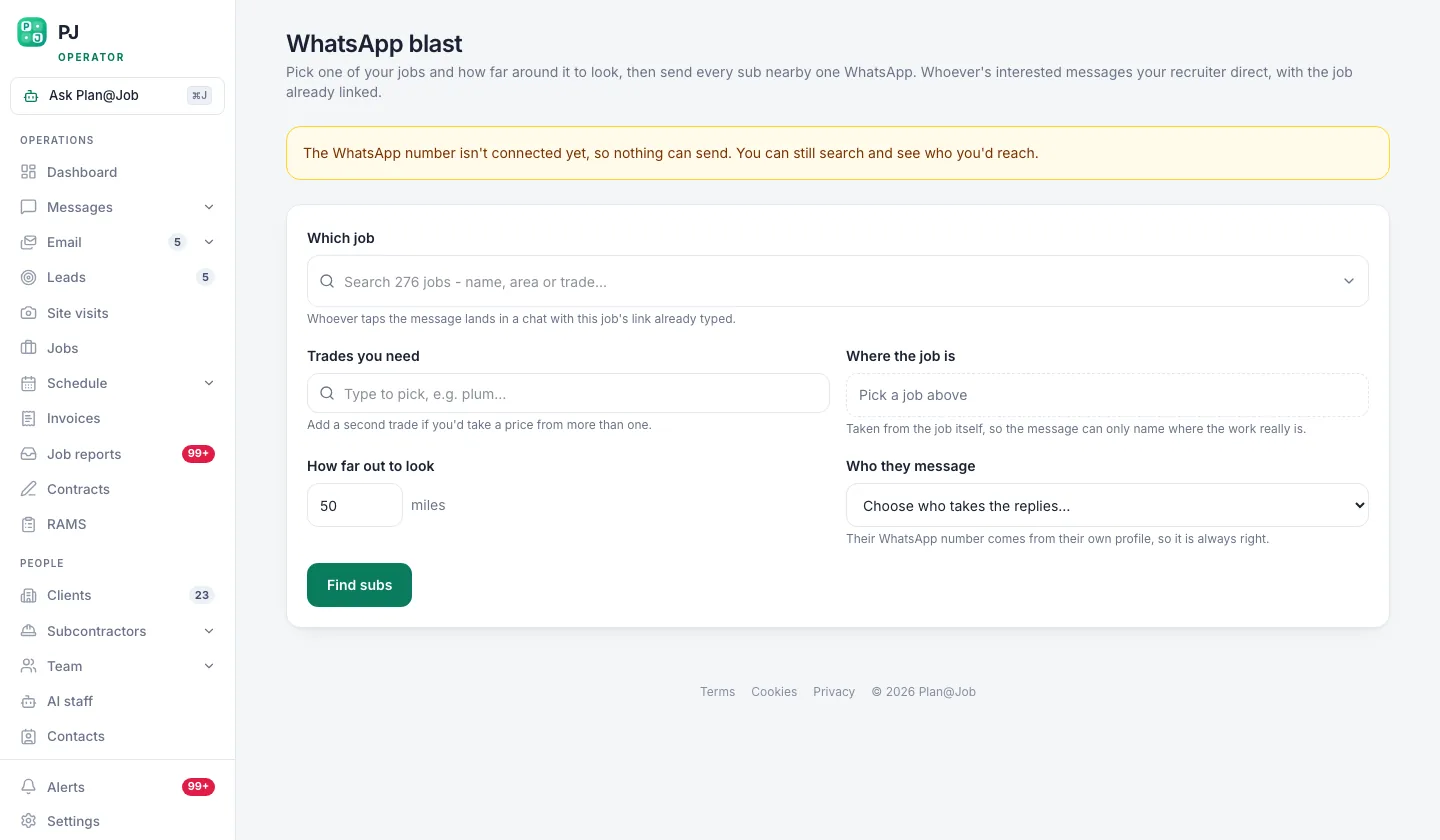The width and height of the screenshot is (1440, 840).
Task: Click the RAMS clipboard icon
Action: (x=28, y=524)
